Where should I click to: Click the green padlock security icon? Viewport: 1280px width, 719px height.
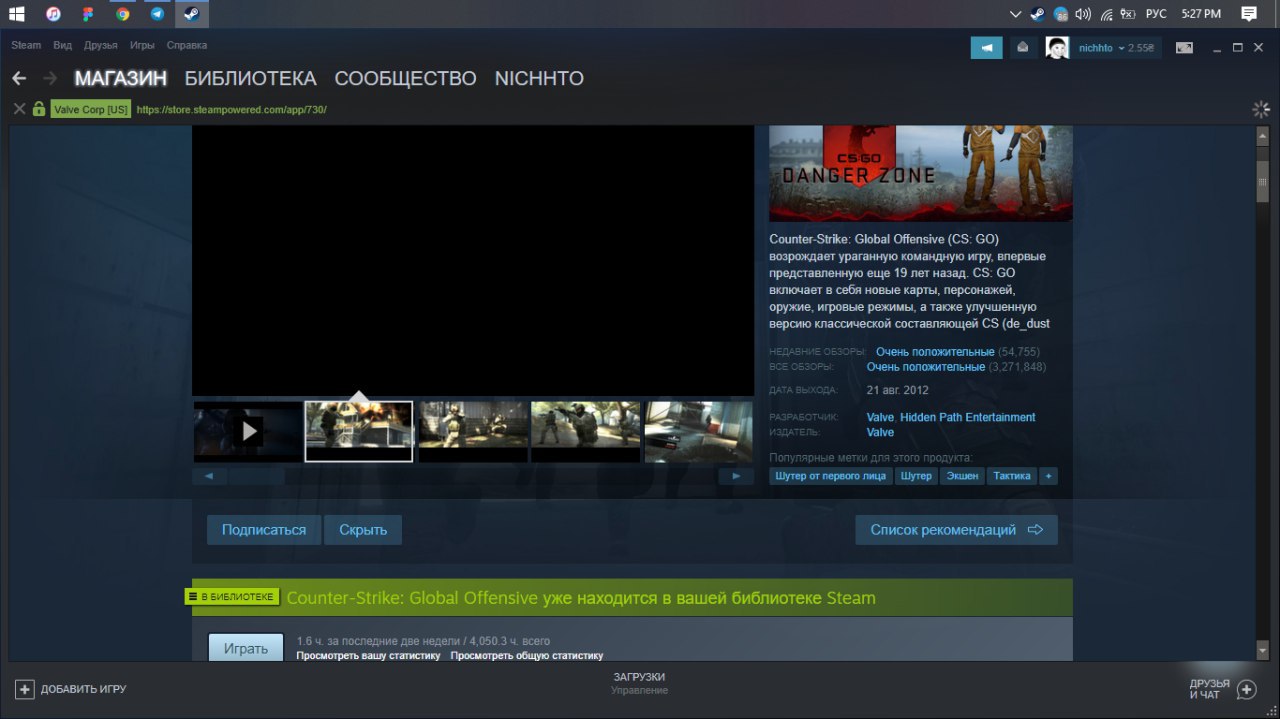coord(39,109)
